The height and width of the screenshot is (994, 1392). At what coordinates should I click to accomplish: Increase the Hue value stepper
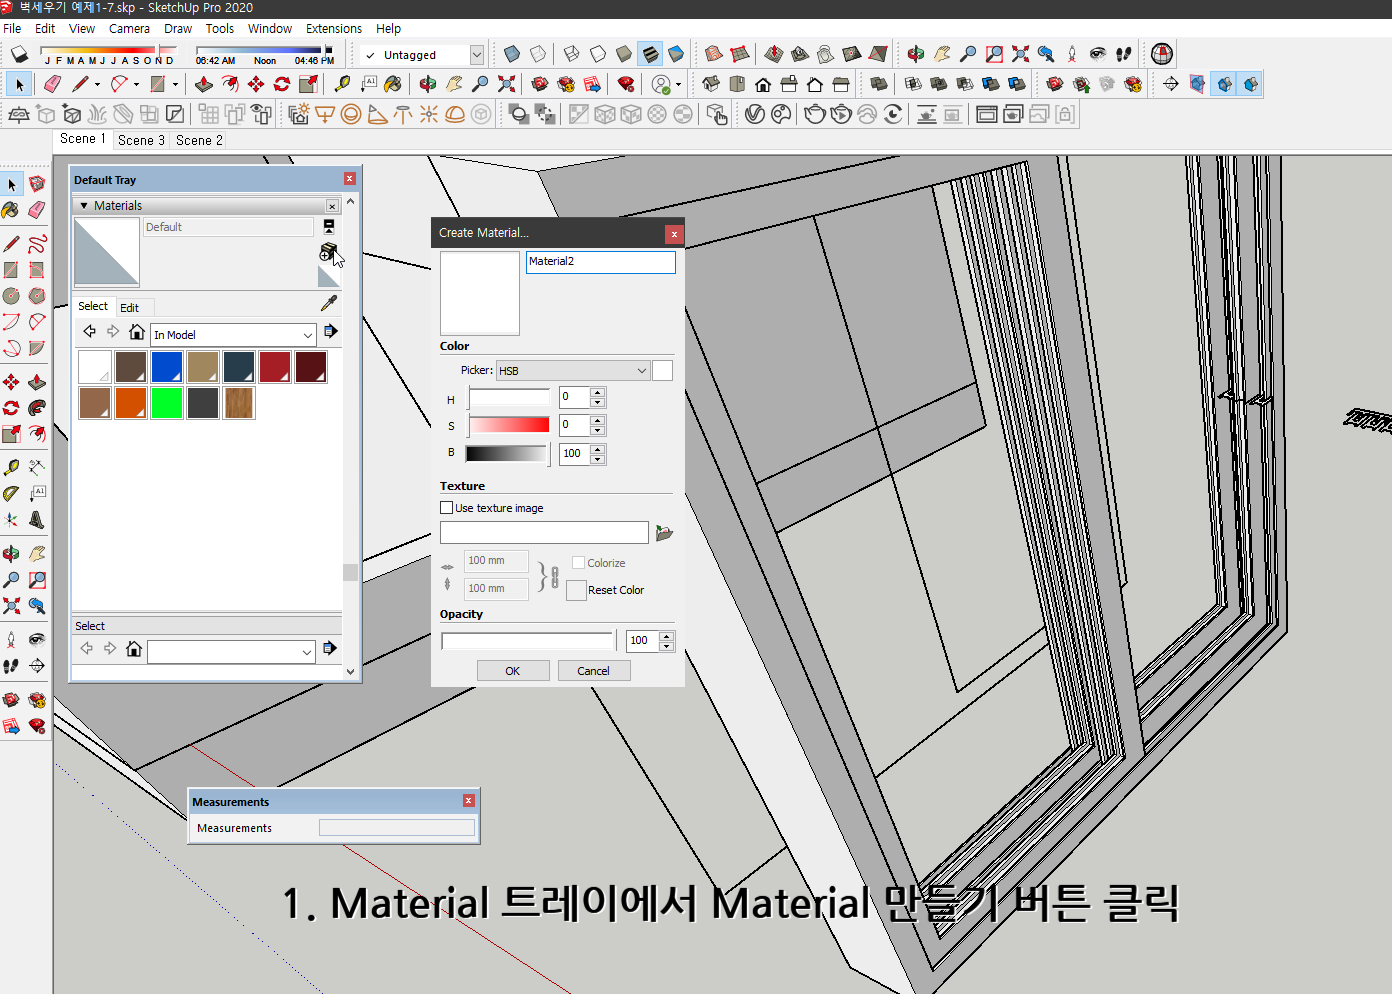click(598, 392)
